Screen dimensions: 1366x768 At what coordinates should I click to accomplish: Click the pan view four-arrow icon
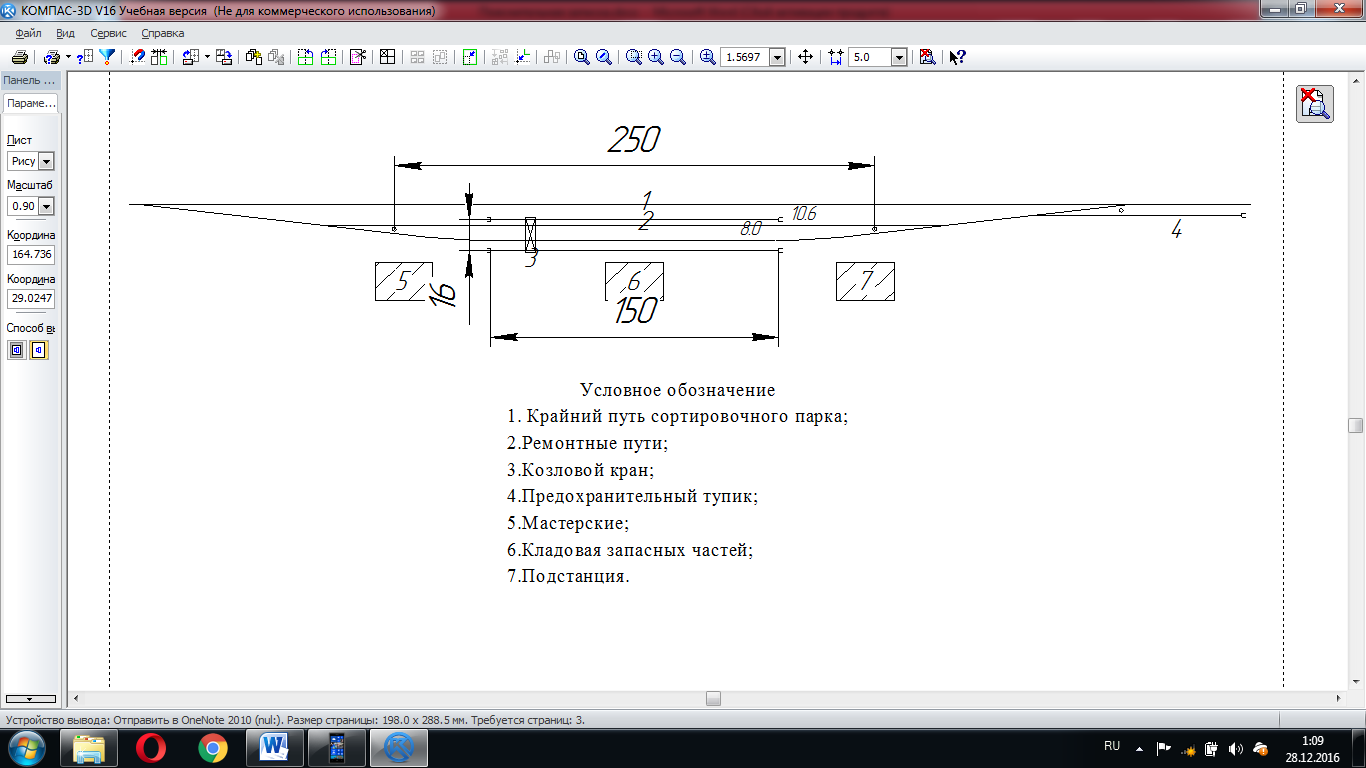point(805,57)
